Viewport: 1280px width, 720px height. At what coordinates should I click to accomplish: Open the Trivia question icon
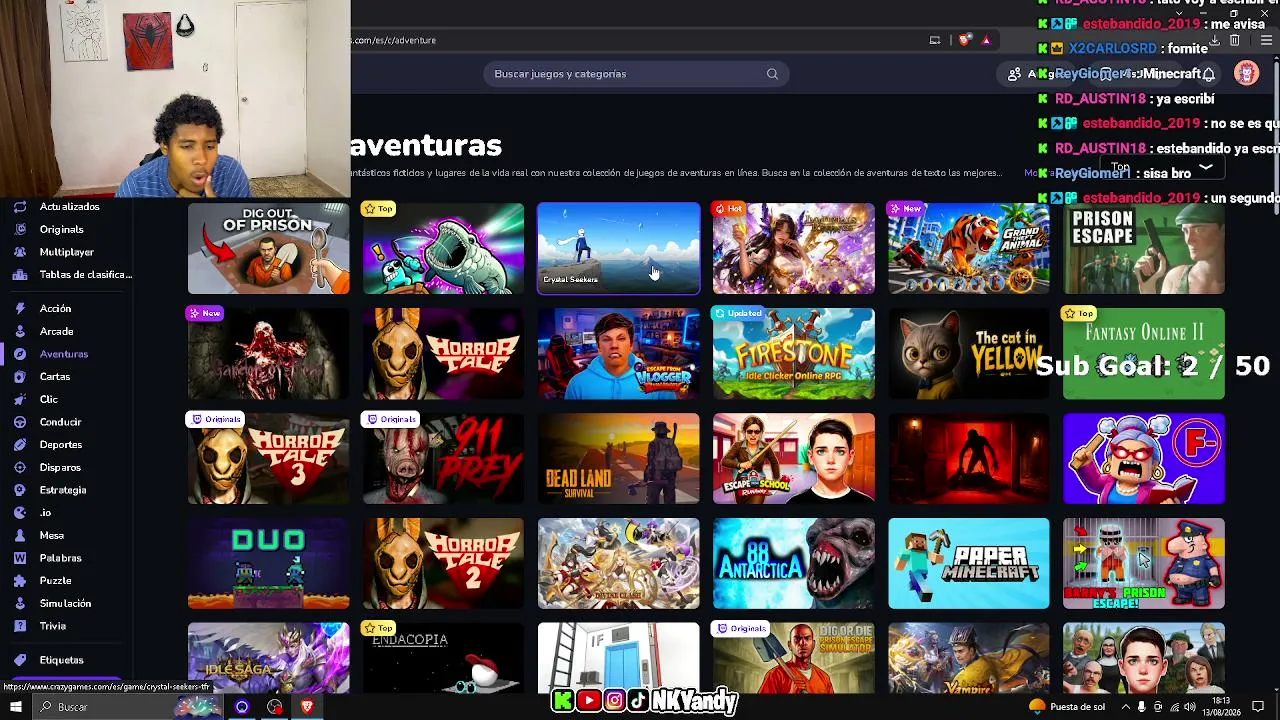pyautogui.click(x=20, y=626)
